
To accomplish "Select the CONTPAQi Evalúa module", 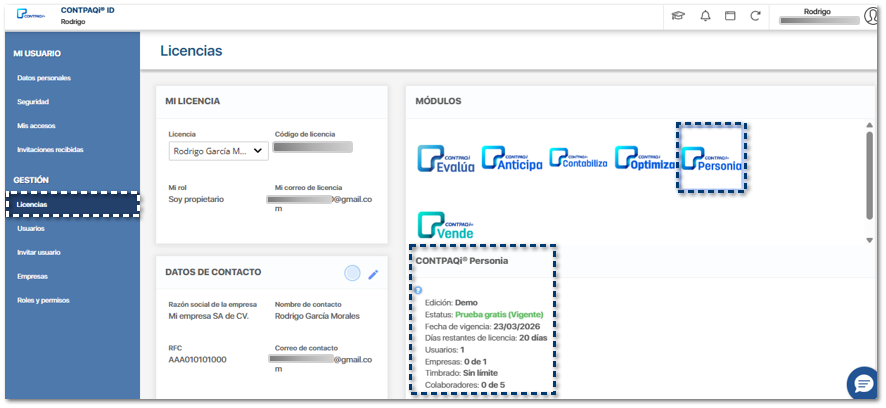I will pyautogui.click(x=446, y=159).
